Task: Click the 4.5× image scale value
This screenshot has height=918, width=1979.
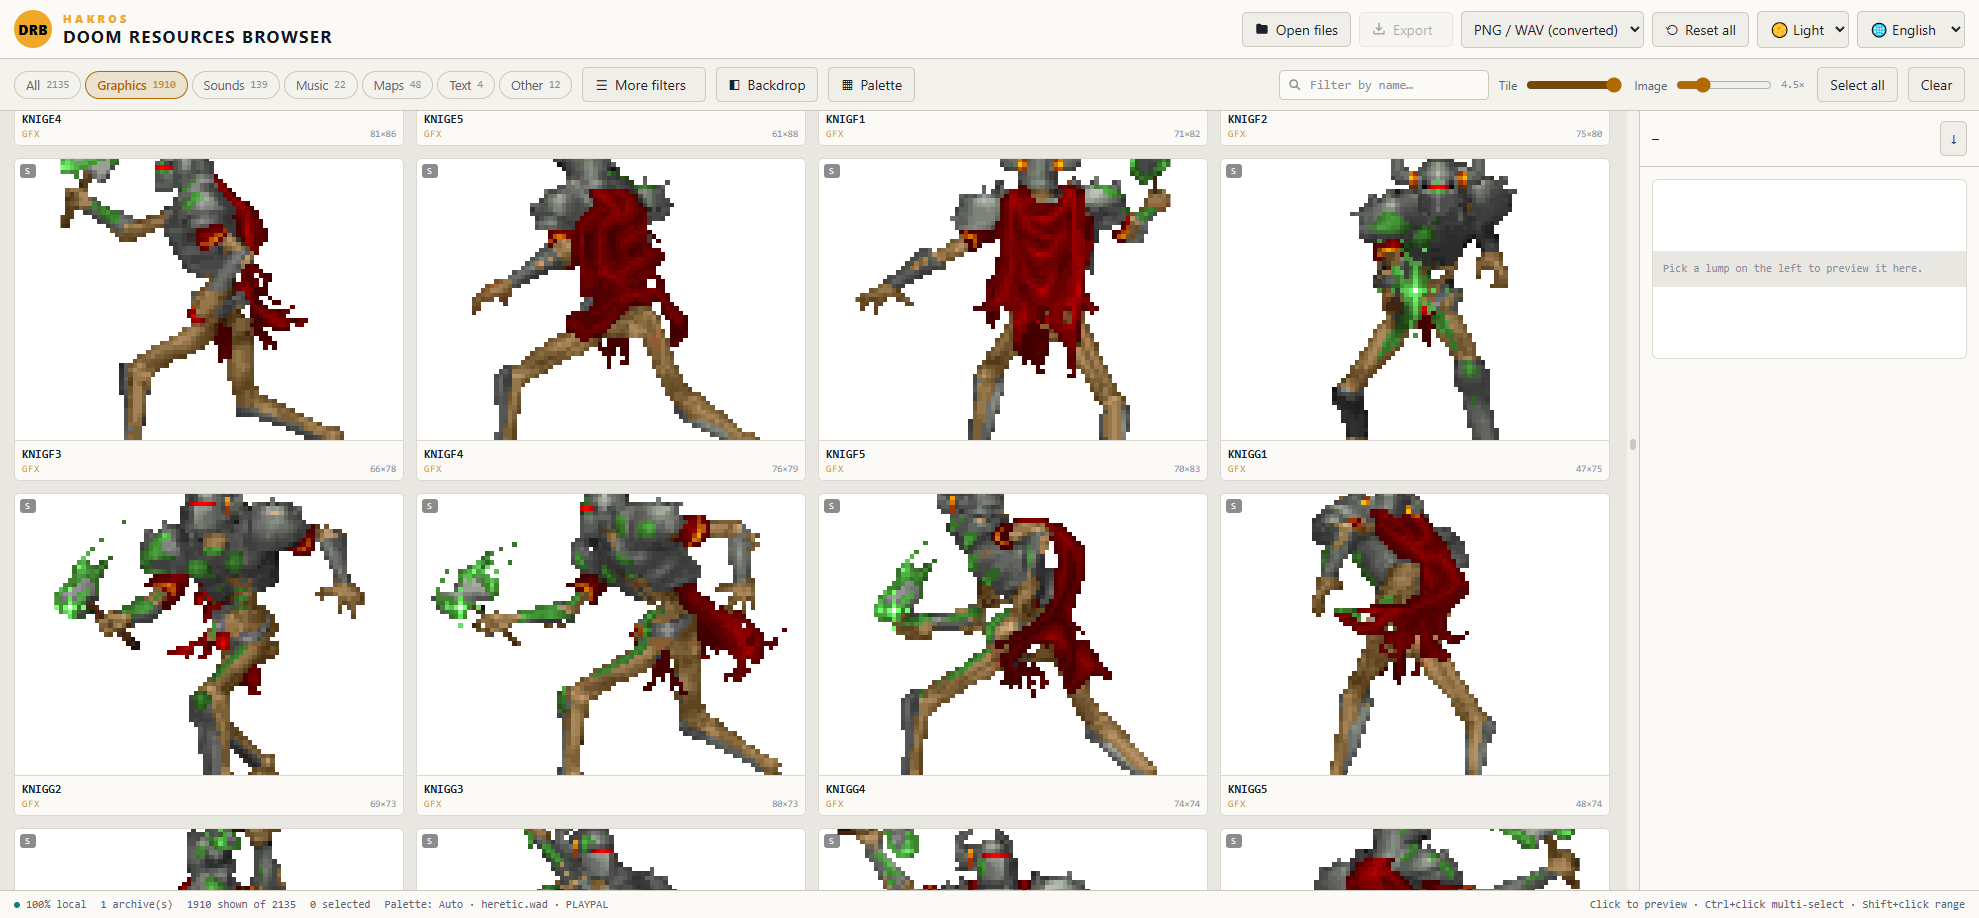Action: (1792, 85)
